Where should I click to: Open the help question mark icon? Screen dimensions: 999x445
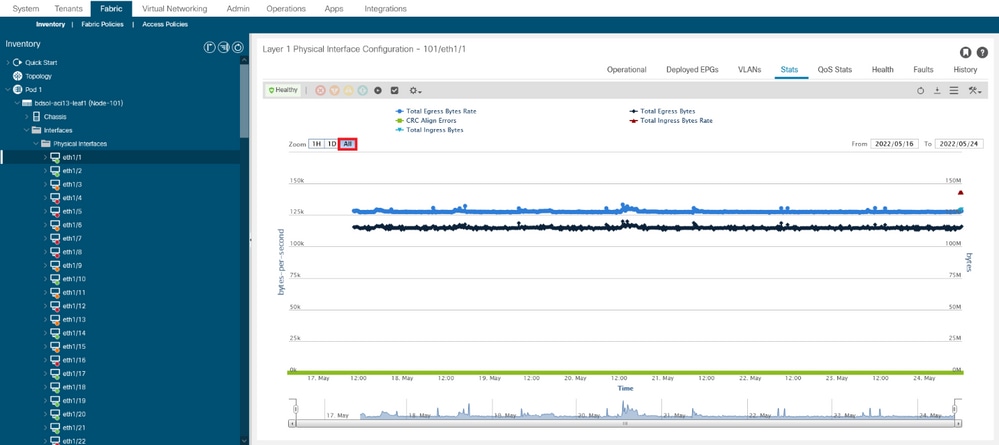(x=982, y=52)
